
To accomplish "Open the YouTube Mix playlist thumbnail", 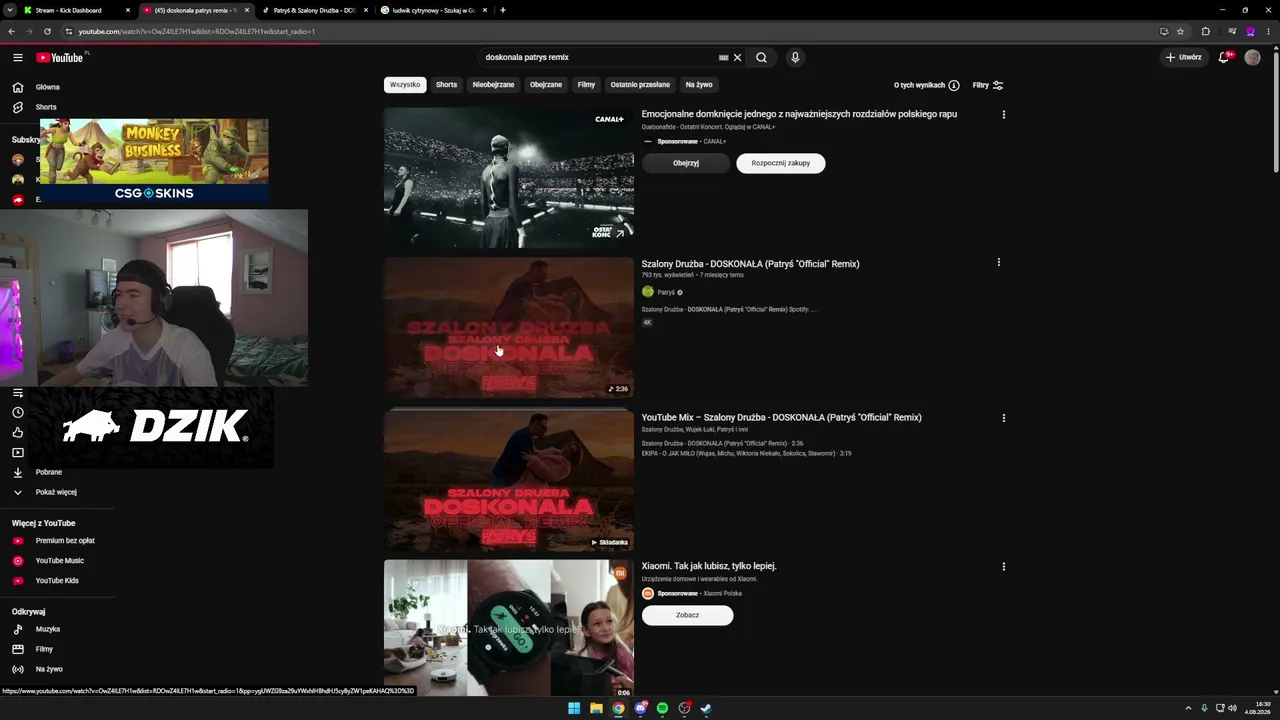I will point(509,480).
